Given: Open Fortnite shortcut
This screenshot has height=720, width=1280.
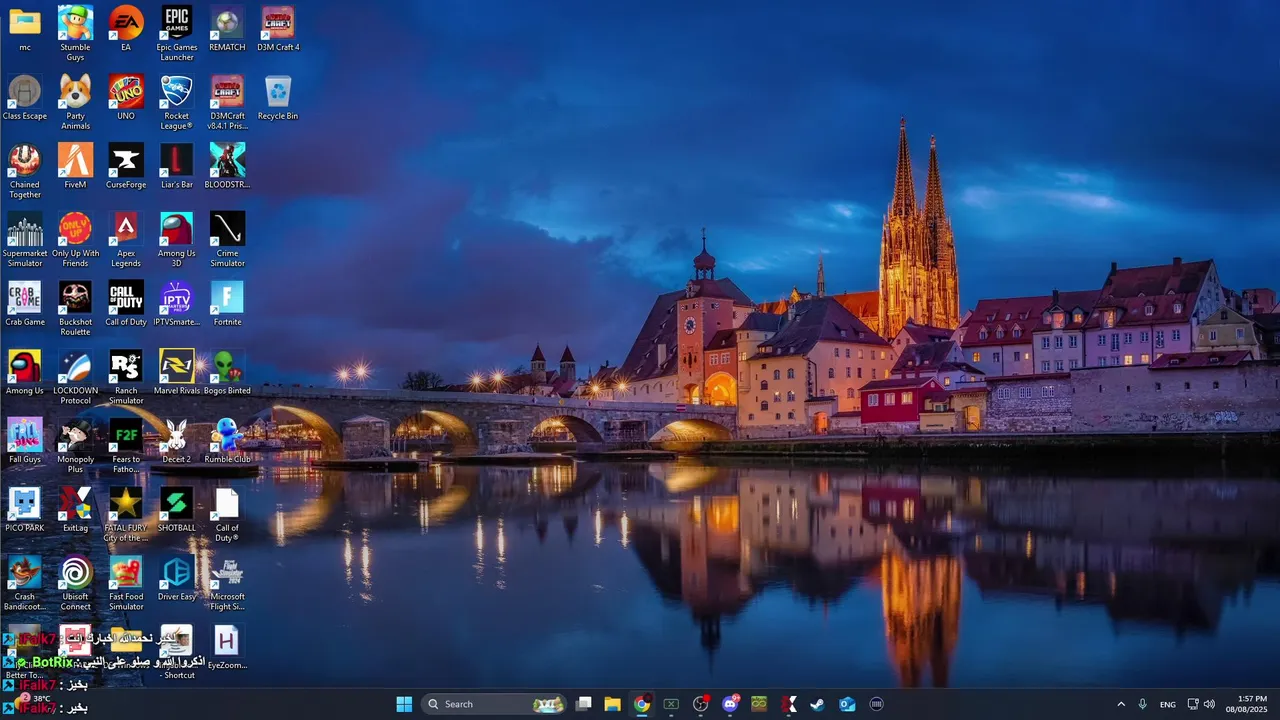Looking at the screenshot, I should (227, 304).
